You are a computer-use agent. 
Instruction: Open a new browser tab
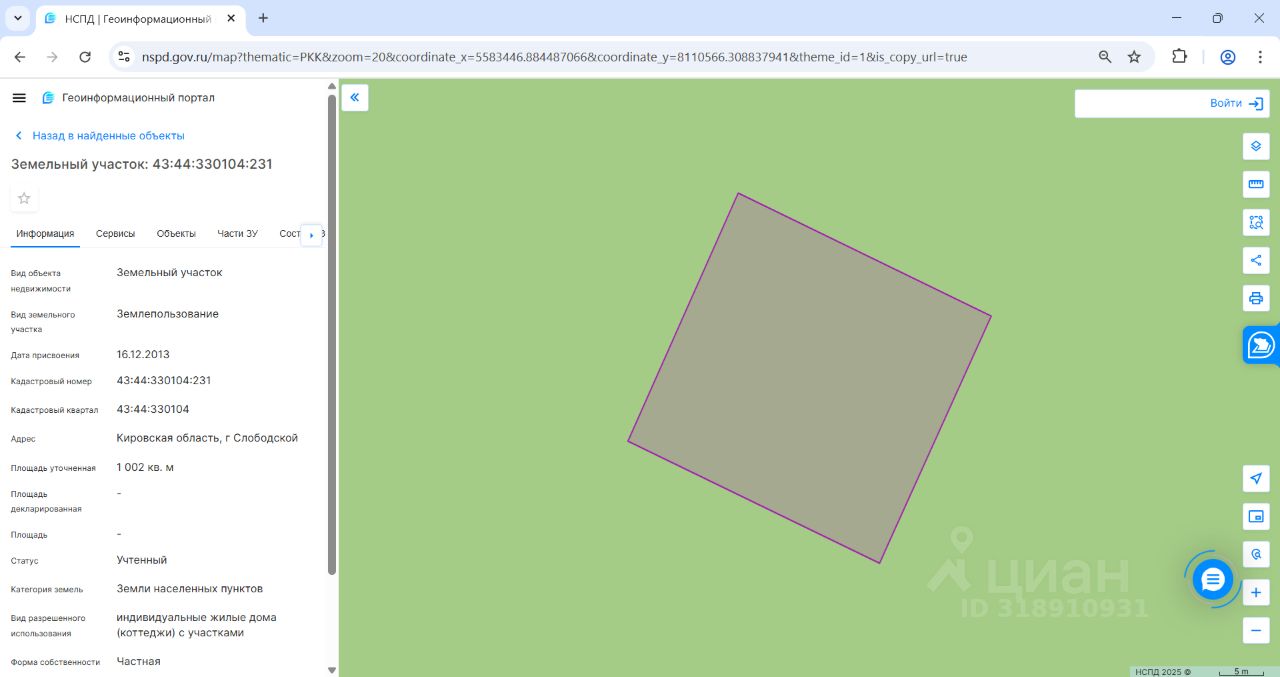click(x=264, y=18)
